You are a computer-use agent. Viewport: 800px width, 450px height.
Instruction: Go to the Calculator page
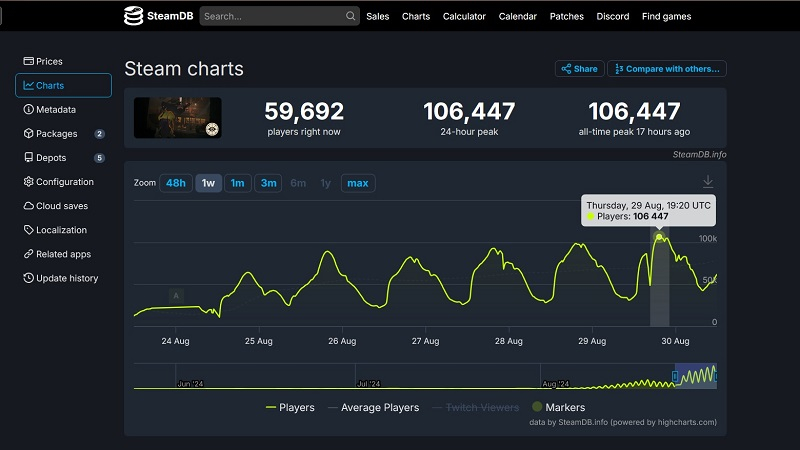click(464, 16)
